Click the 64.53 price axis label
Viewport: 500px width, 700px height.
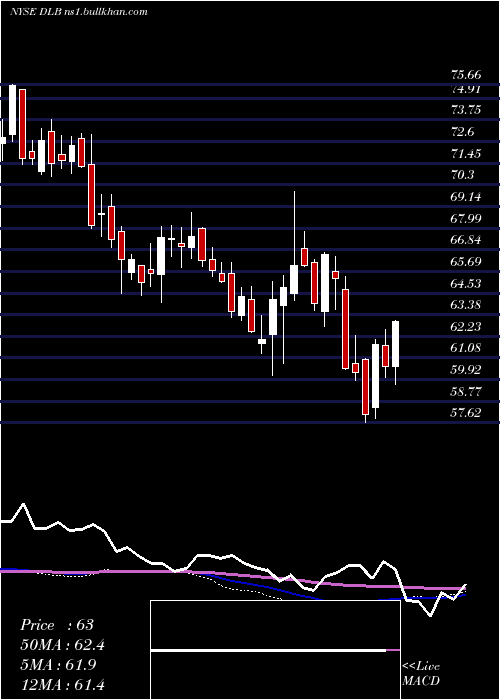pyautogui.click(x=466, y=283)
